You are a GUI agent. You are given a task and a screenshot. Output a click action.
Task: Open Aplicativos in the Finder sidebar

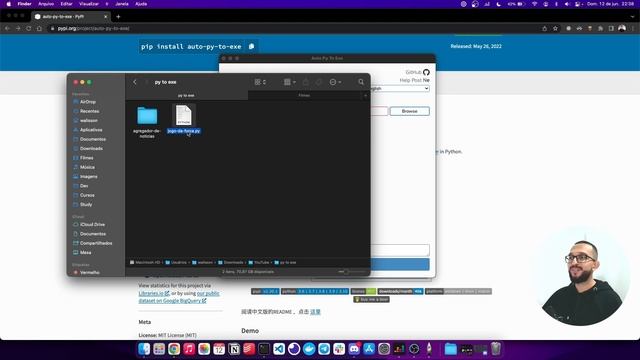coord(91,130)
